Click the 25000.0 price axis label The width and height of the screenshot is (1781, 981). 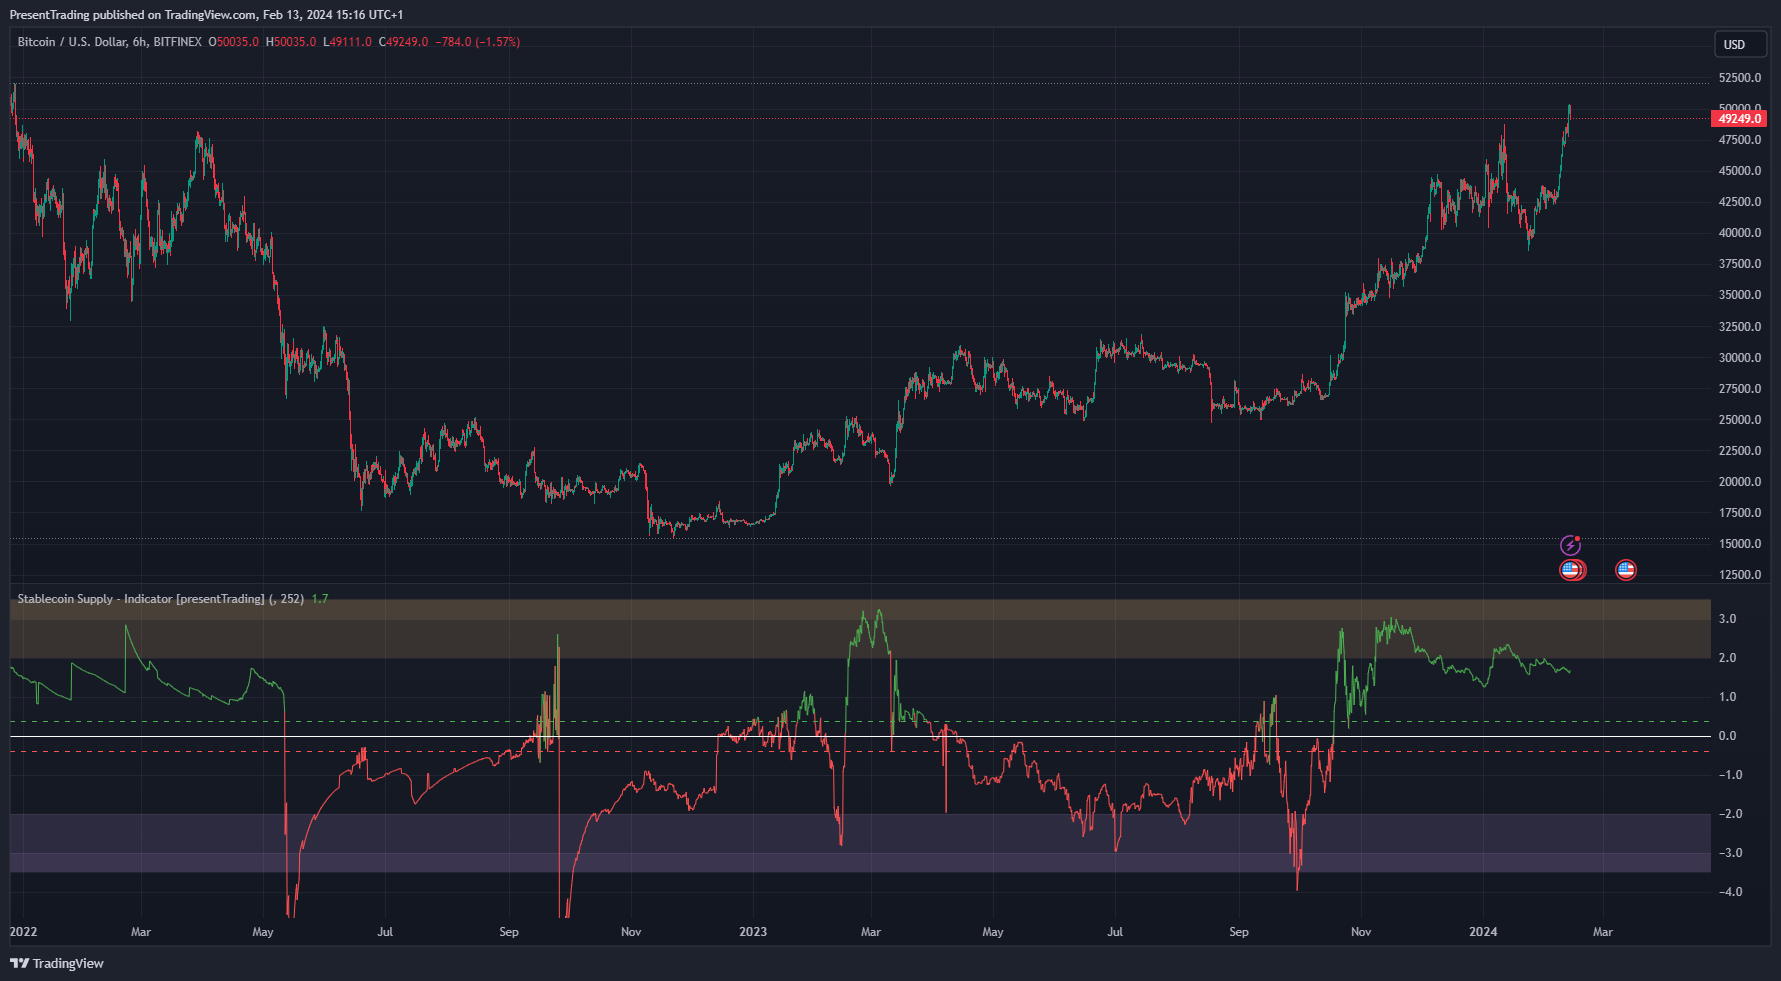coord(1740,420)
